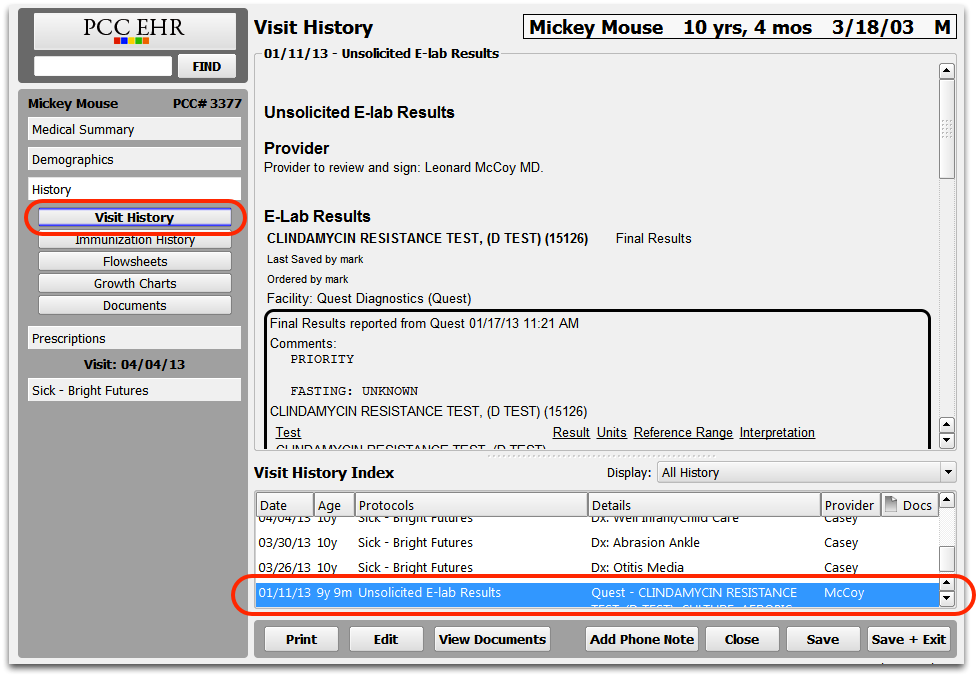Click the visit index scrollbar thumb
Viewport: 977px width, 677px height.
coord(946,558)
